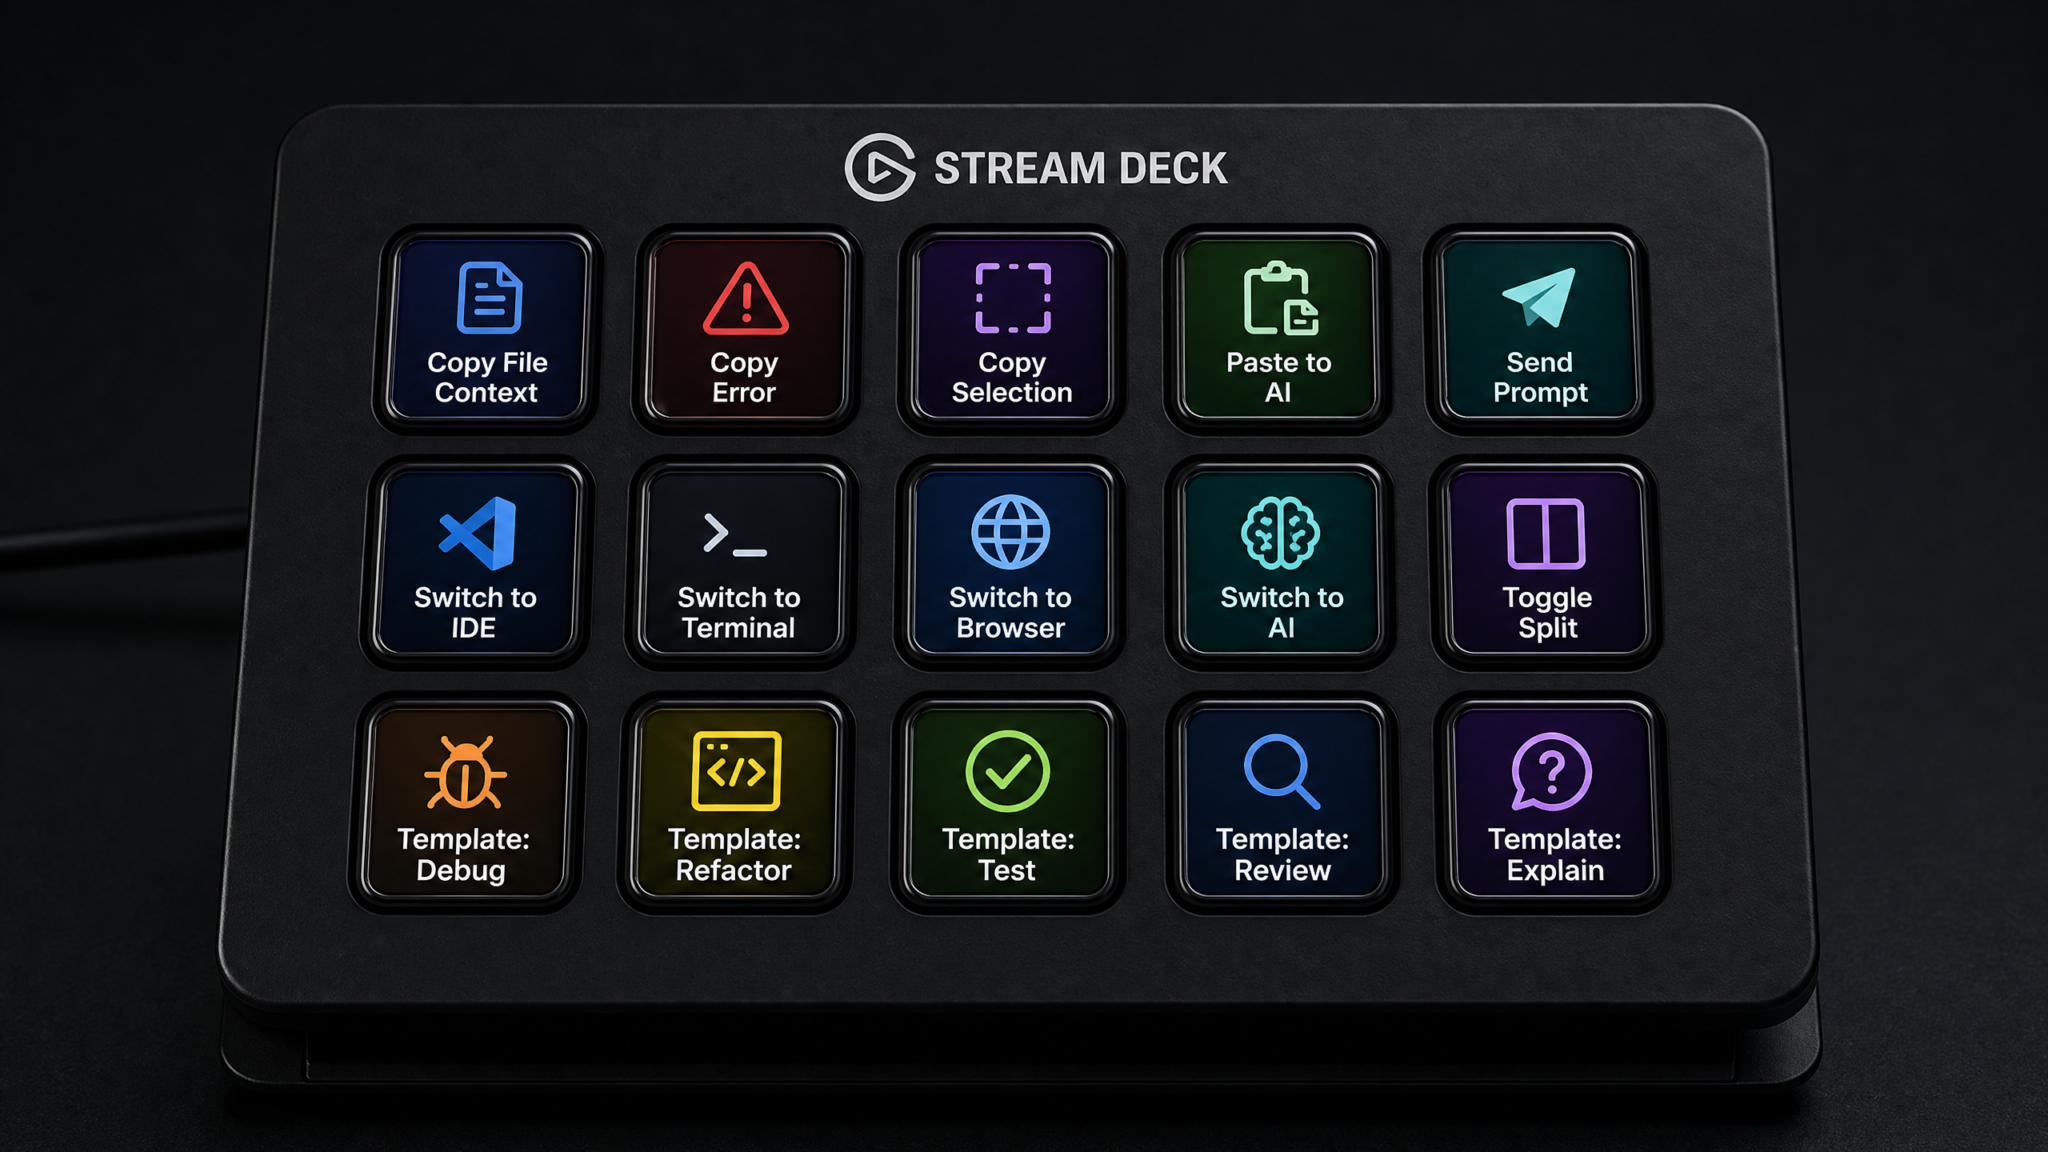
Task: Trigger the Copy Selection key
Action: 1012,329
